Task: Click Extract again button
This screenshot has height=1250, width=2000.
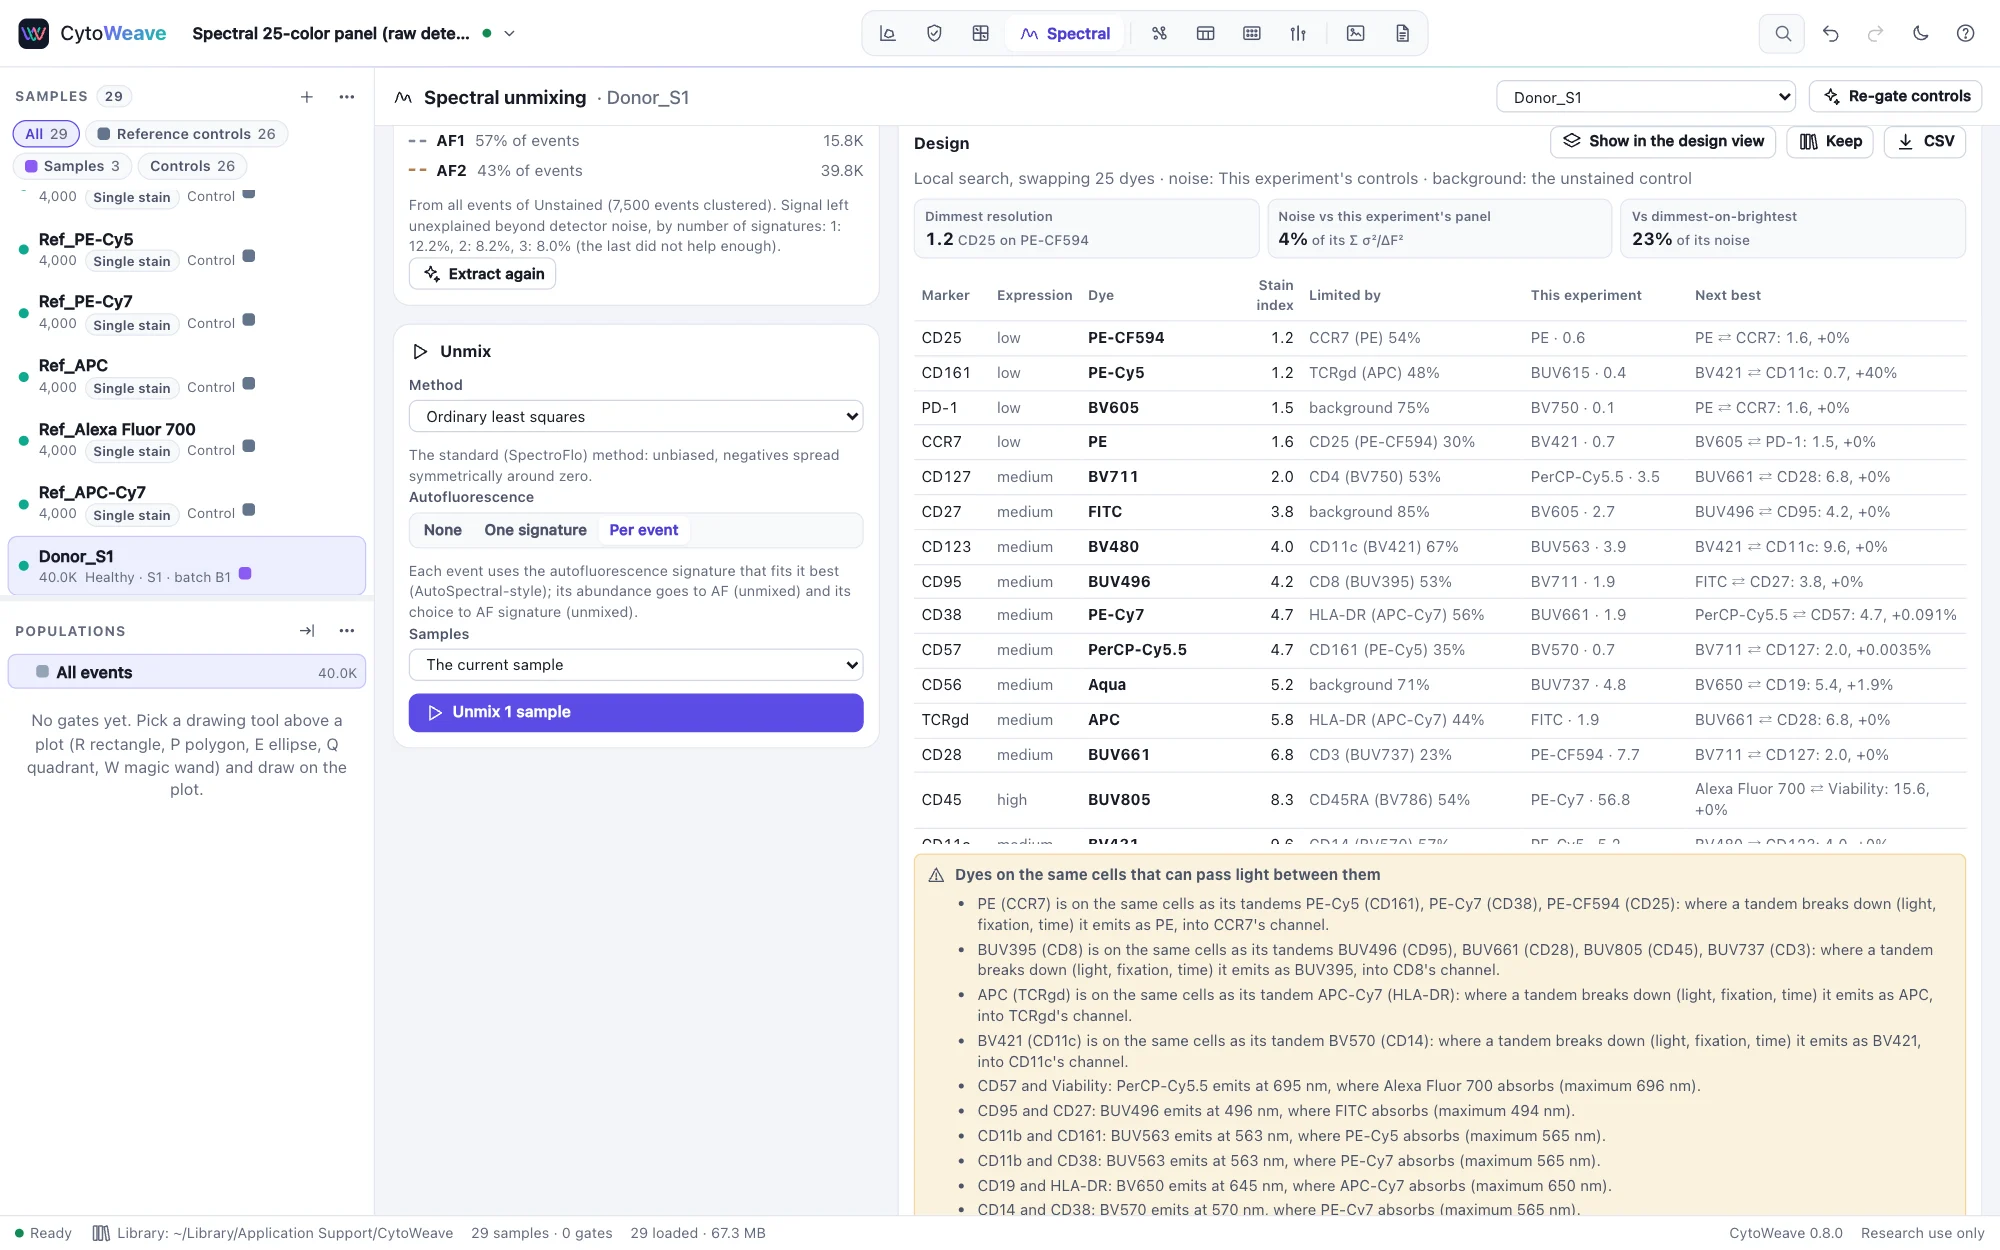Action: coord(483,274)
